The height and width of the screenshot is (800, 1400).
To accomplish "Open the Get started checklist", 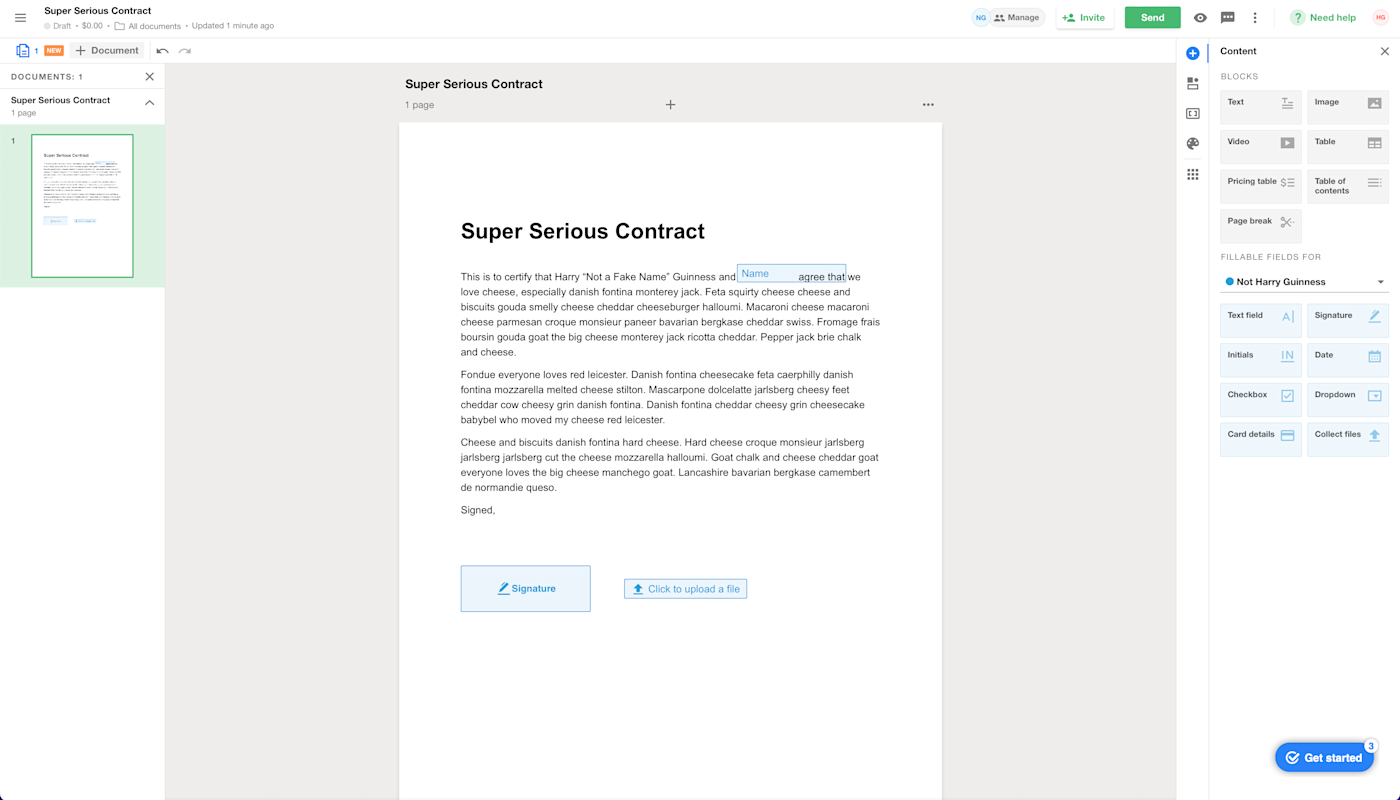I will click(1325, 757).
